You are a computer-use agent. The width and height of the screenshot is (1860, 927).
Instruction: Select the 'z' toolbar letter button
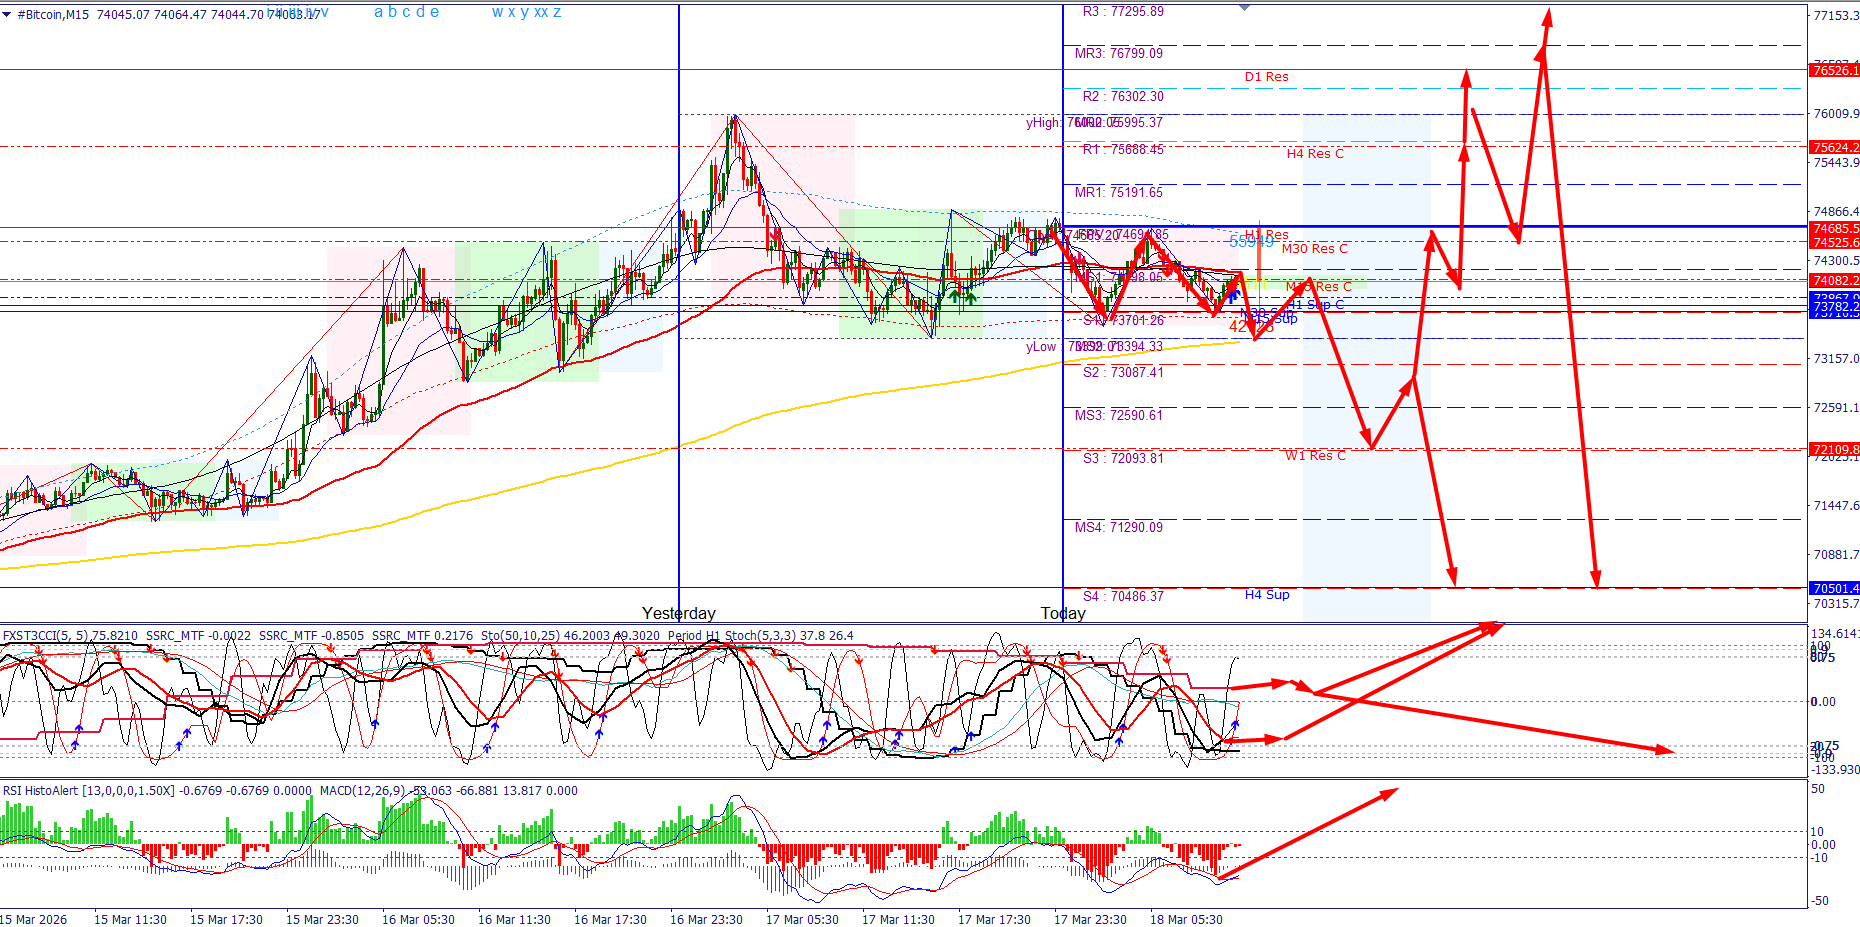[x=557, y=13]
